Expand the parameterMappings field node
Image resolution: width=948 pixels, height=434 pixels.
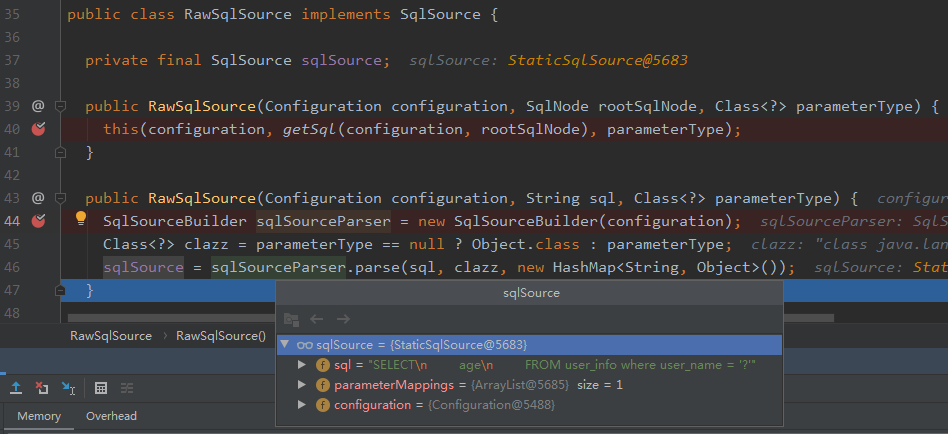(303, 385)
